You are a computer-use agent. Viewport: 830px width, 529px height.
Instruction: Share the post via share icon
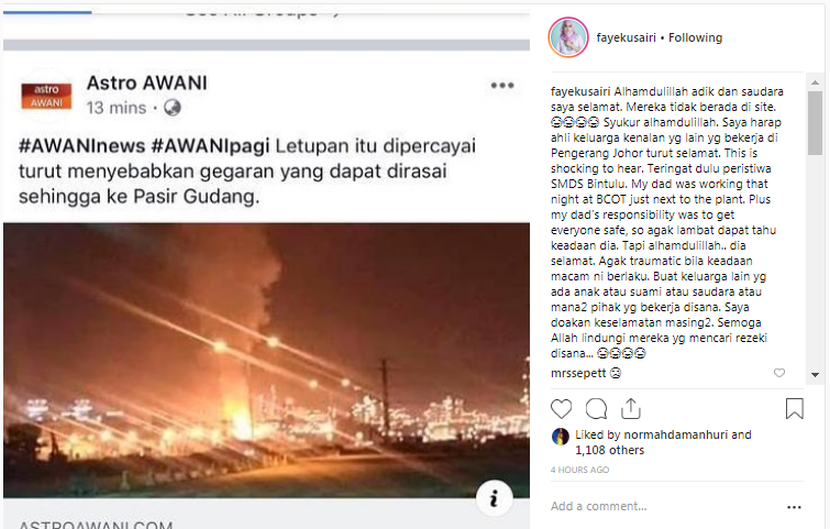(630, 408)
